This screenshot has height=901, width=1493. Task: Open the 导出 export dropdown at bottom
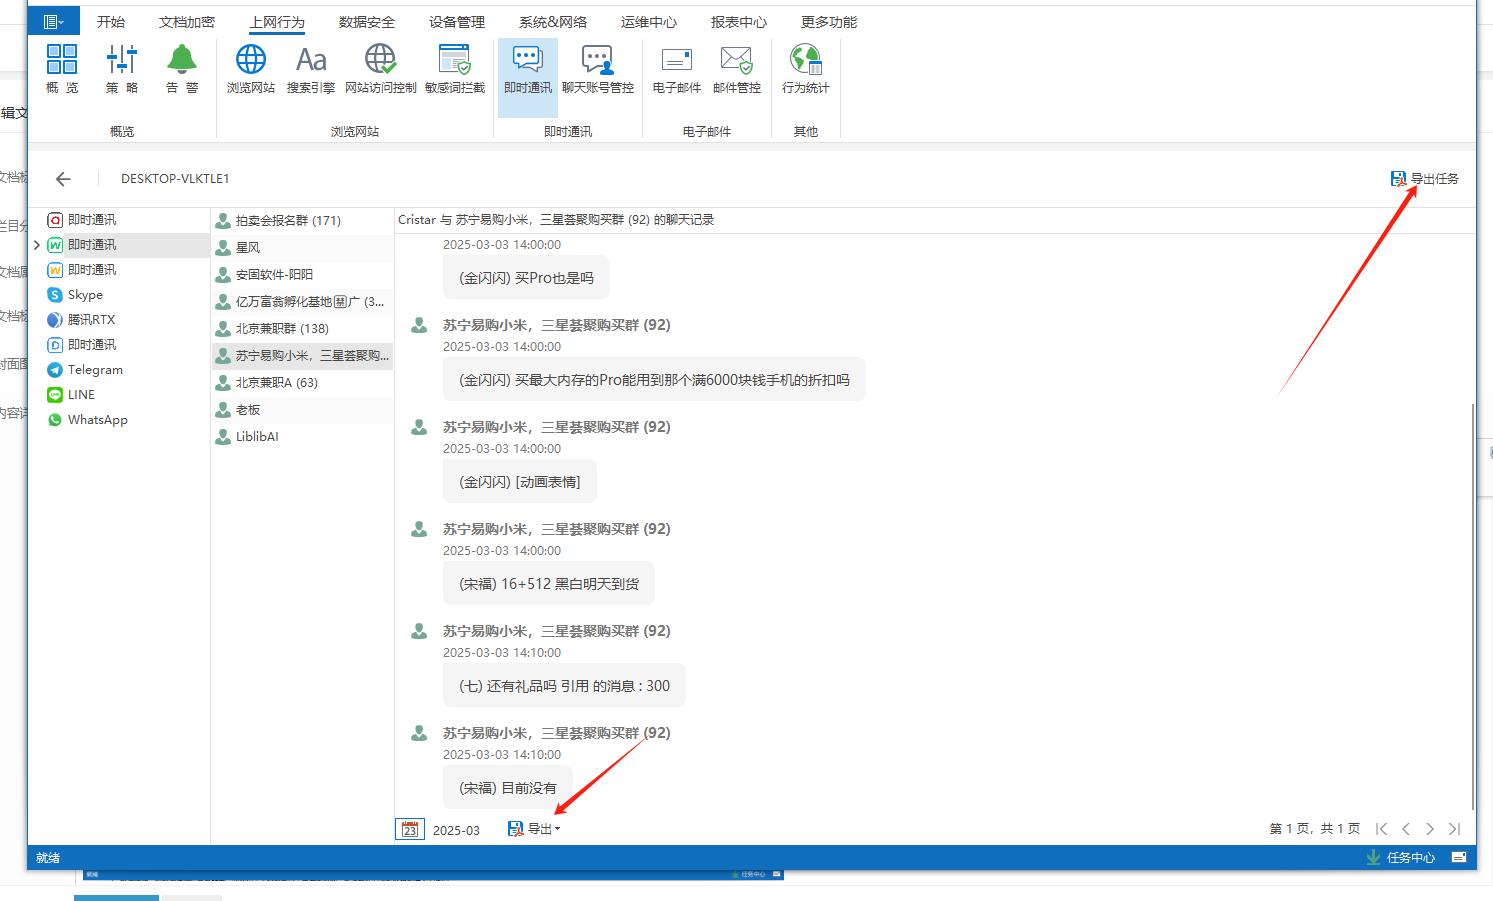click(535, 829)
